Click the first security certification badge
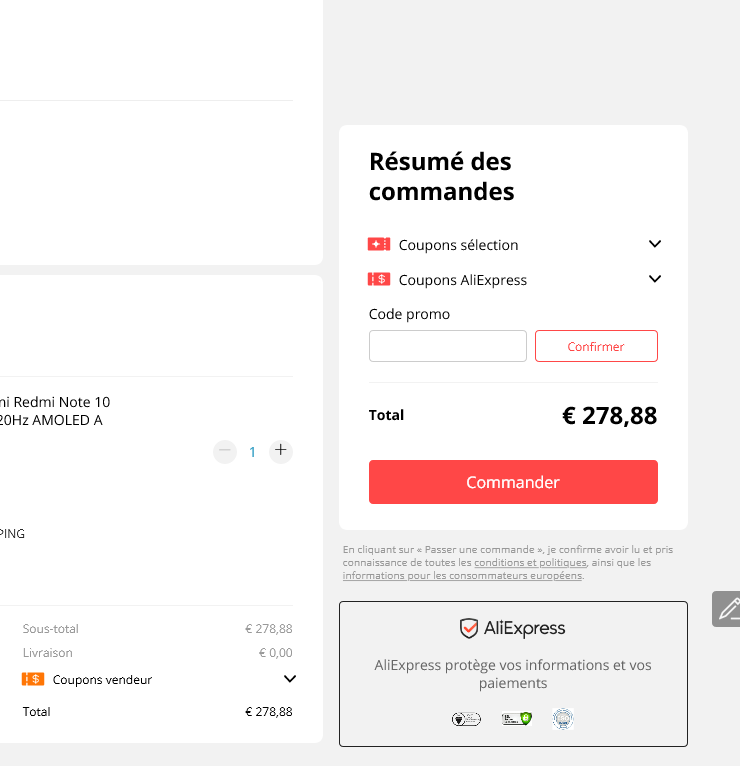The width and height of the screenshot is (740, 766). tap(466, 719)
